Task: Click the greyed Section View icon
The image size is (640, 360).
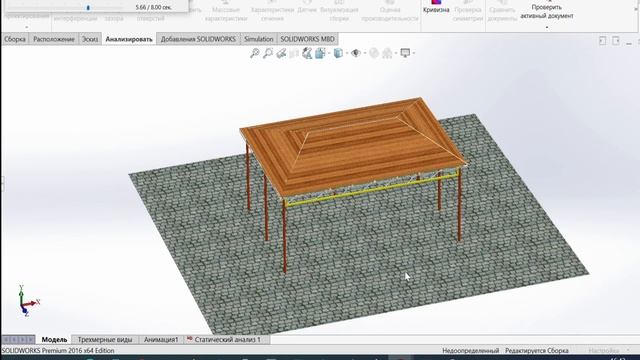Action: coord(294,53)
